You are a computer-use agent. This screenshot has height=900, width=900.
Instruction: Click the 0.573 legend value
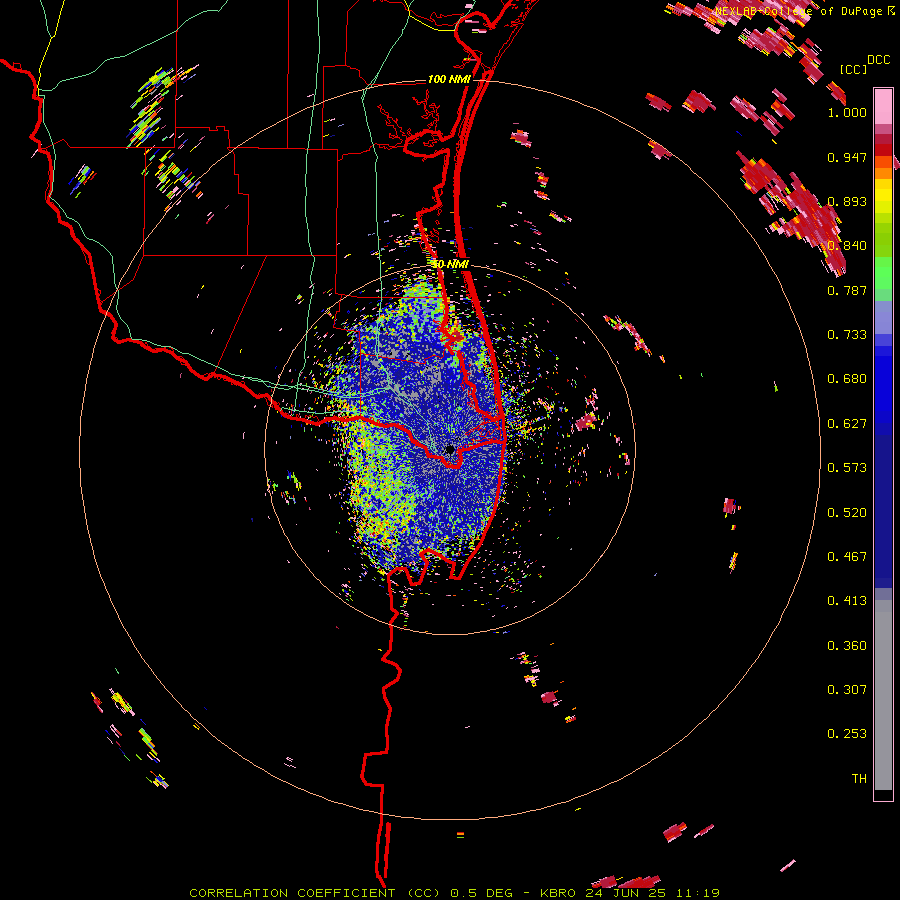847,468
